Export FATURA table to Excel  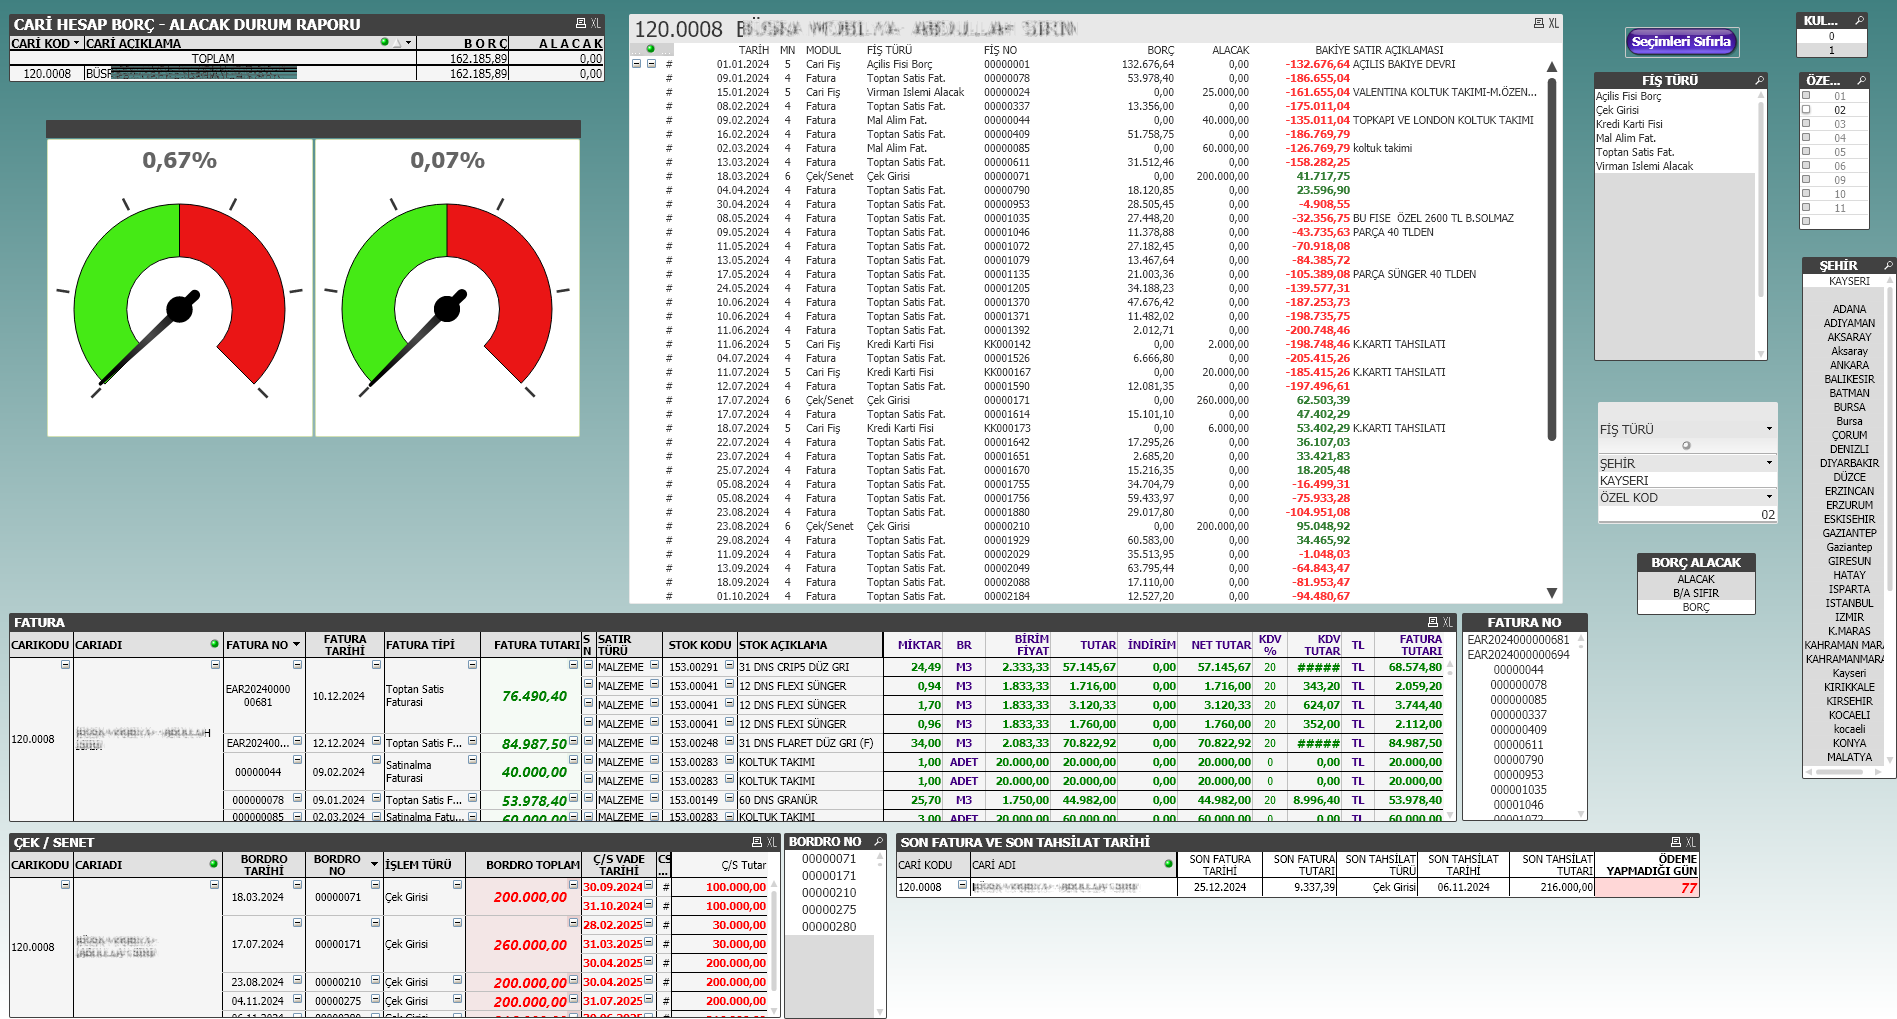pos(1447,622)
